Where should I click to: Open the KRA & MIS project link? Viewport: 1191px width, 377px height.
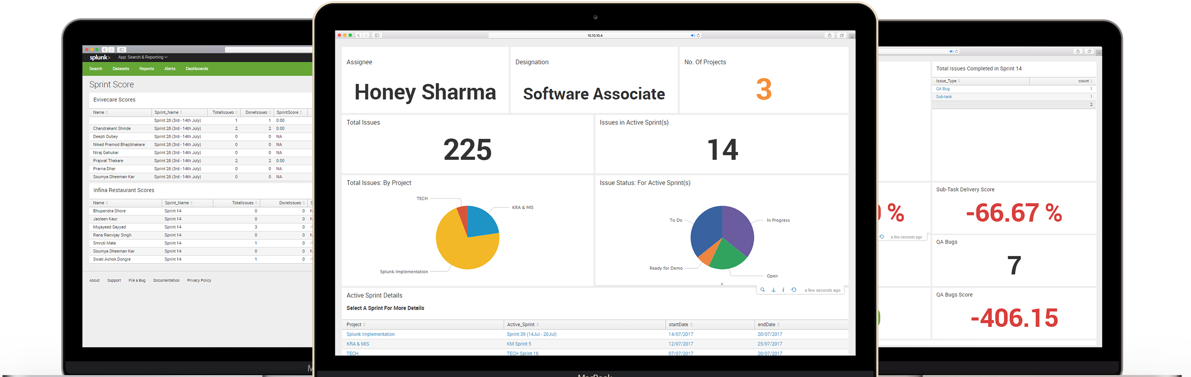point(358,344)
